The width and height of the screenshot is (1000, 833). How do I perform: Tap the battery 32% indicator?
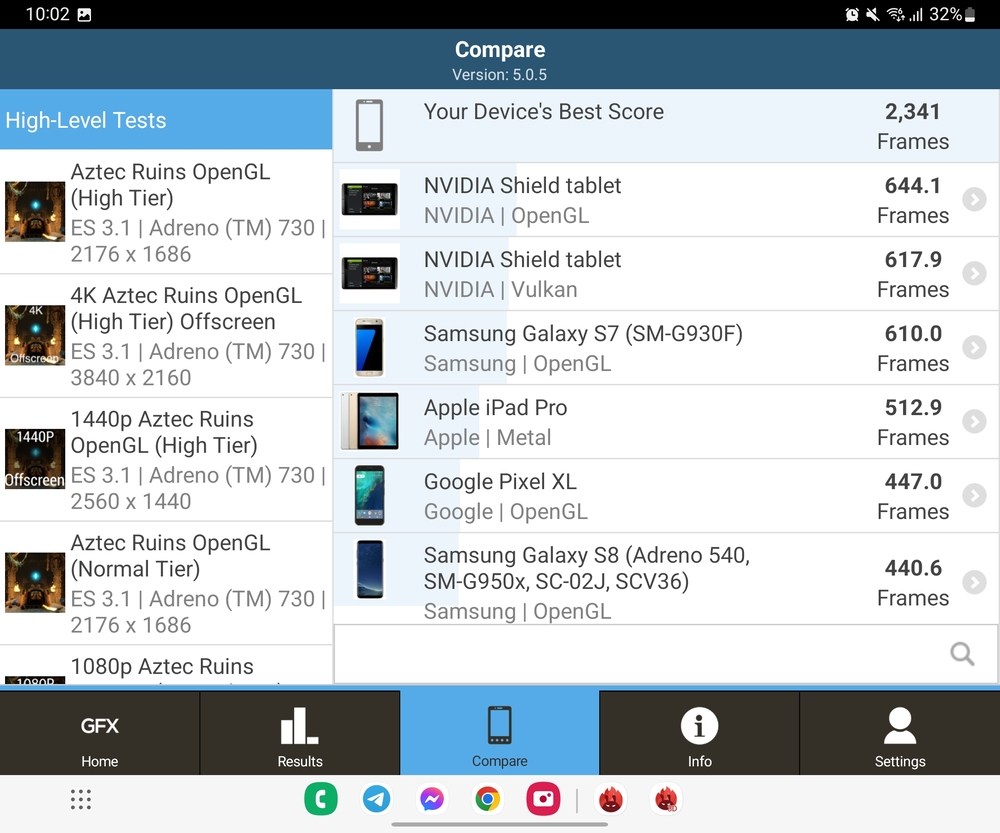click(x=952, y=15)
